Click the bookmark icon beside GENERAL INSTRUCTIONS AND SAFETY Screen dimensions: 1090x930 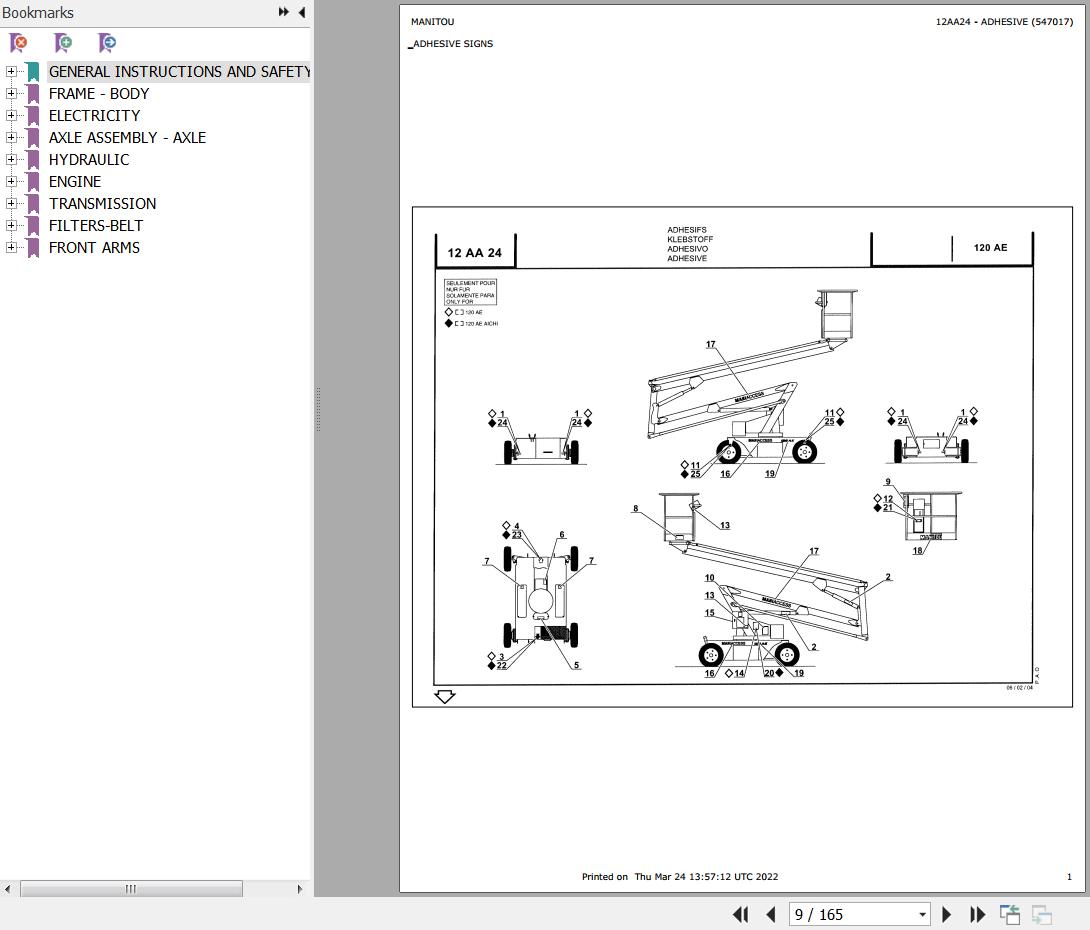click(33, 72)
